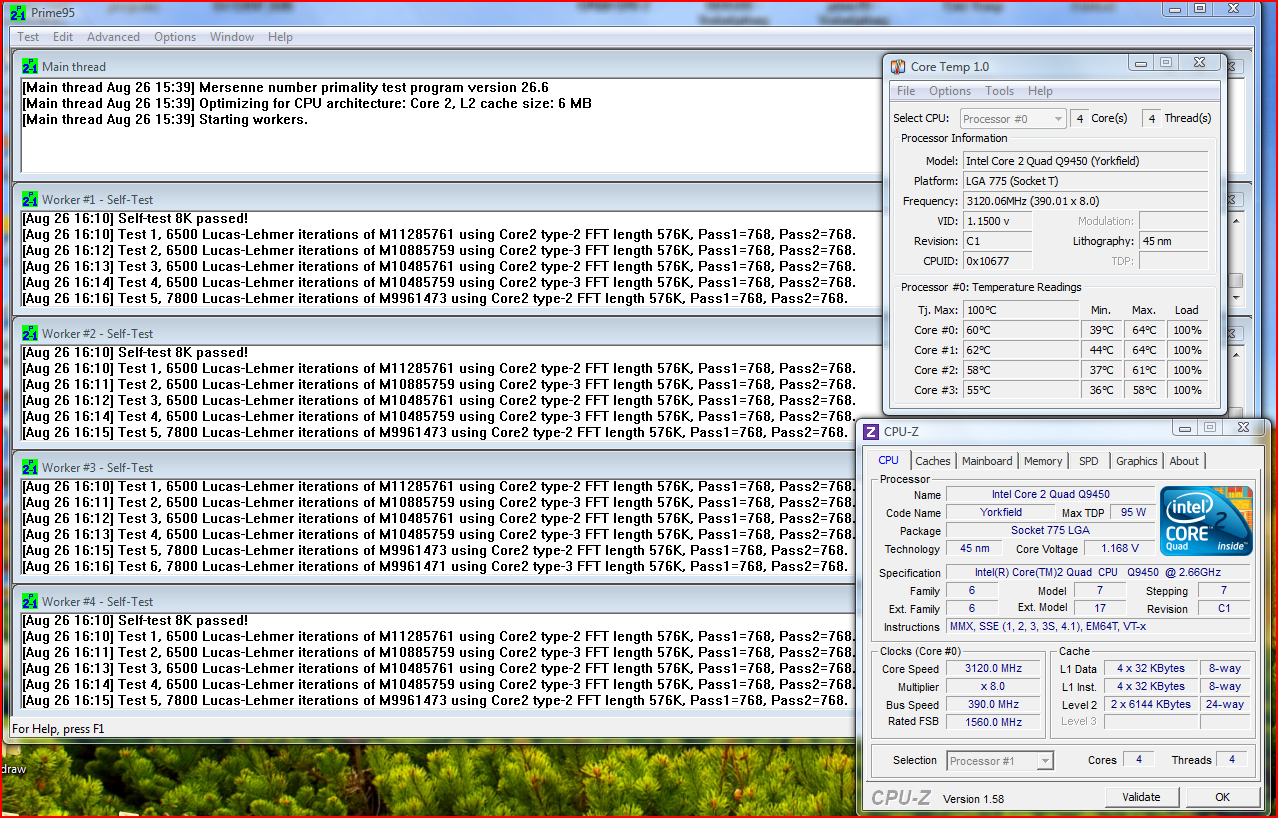
Task: Click the Package value Socket 775 LGA
Action: point(1050,530)
